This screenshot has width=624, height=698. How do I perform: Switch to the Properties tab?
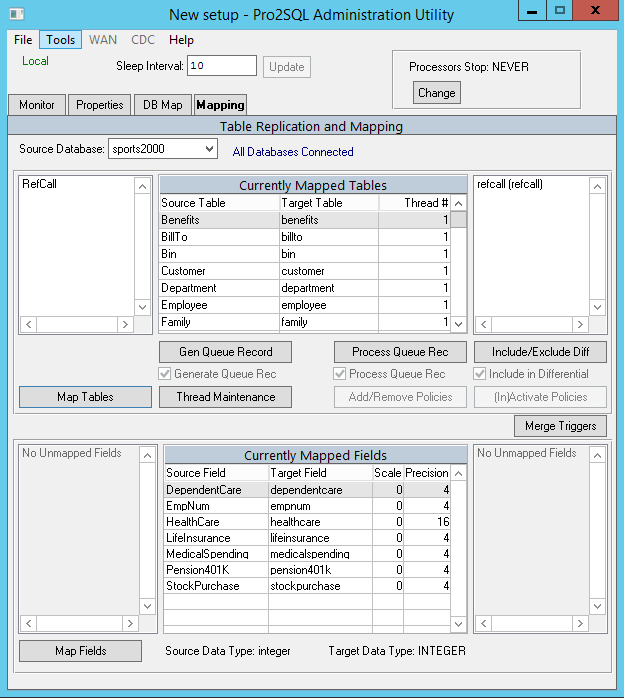pos(99,105)
